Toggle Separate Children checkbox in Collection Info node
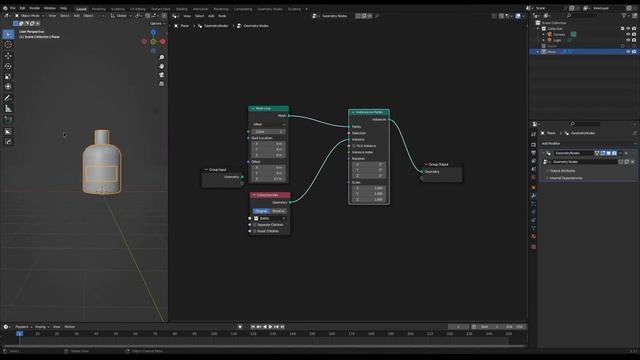This screenshot has width=640, height=360. tap(255, 225)
